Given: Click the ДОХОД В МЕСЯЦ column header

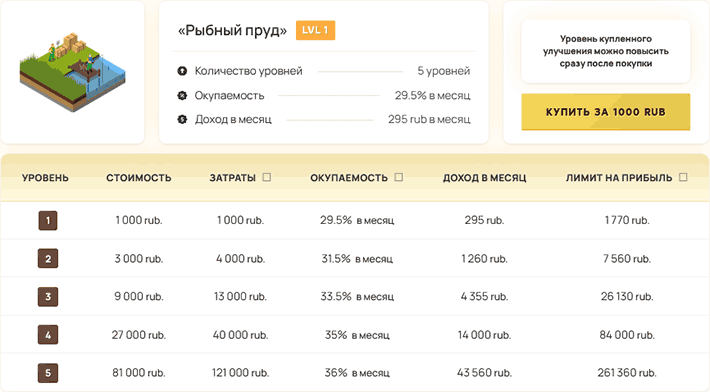Looking at the screenshot, I should (485, 178).
